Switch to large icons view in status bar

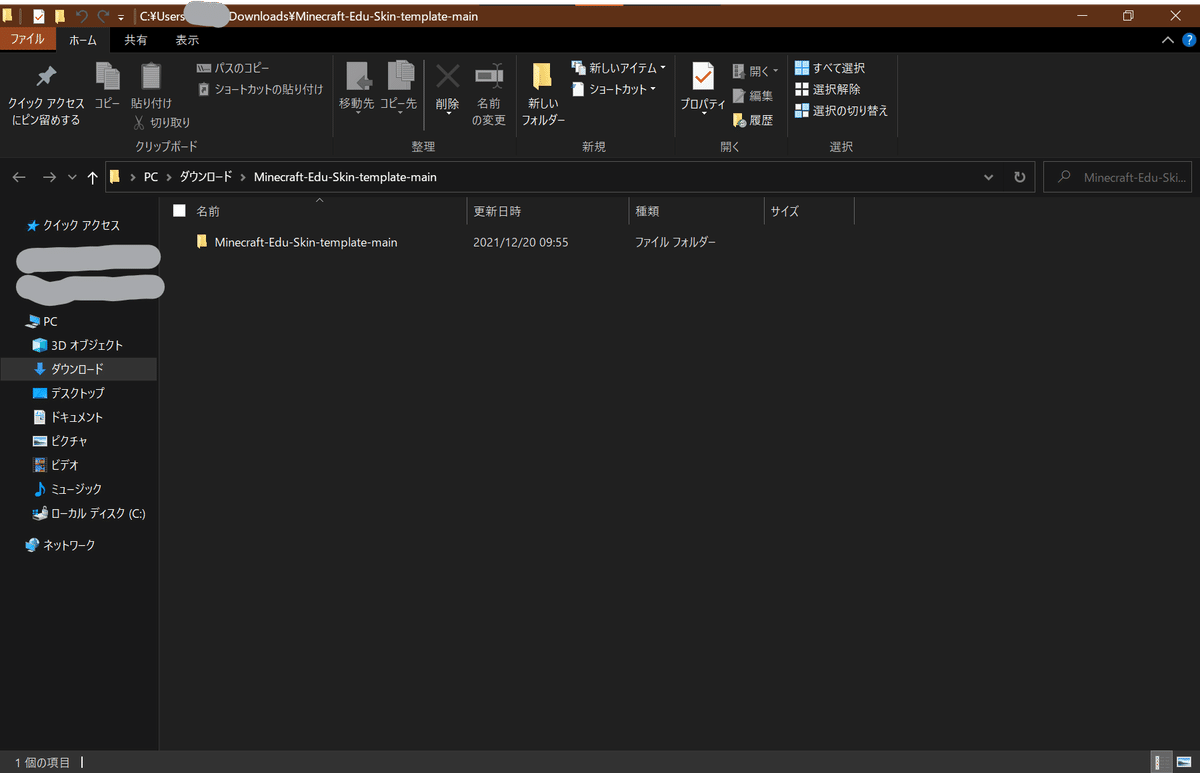point(1184,762)
